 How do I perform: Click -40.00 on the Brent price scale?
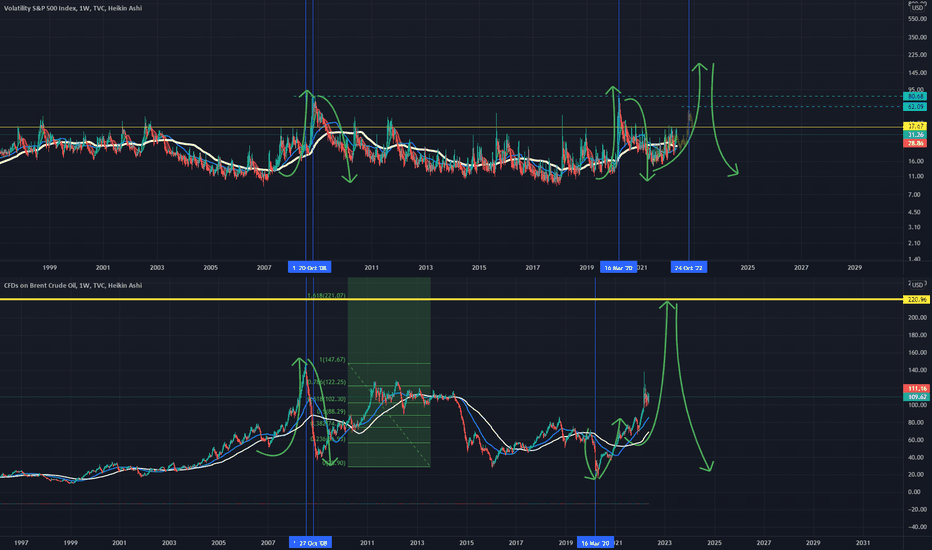(x=917, y=527)
